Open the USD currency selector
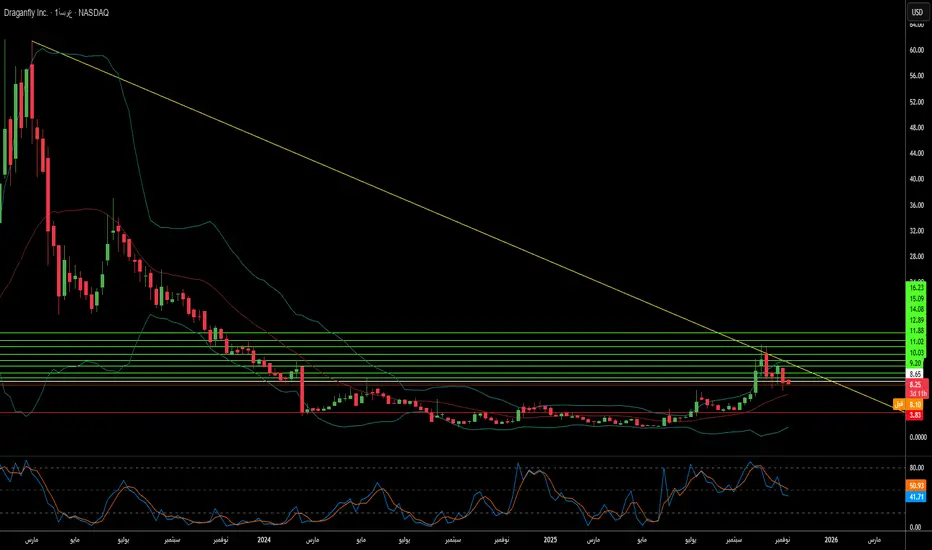 tap(914, 12)
